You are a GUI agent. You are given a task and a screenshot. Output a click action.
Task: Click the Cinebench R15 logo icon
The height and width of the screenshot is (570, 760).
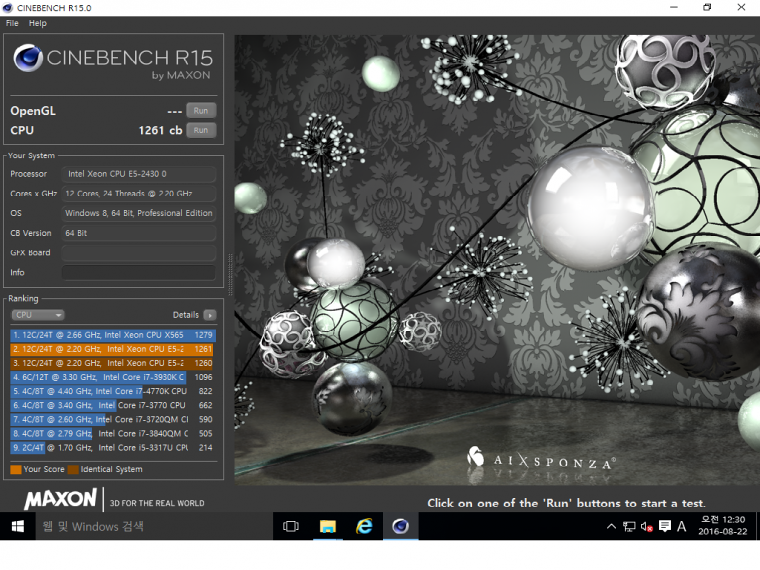pos(28,58)
